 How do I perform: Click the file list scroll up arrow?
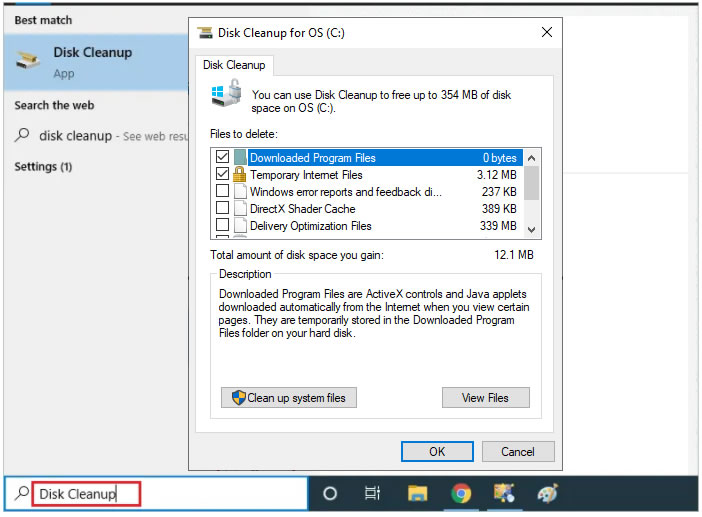(531, 158)
